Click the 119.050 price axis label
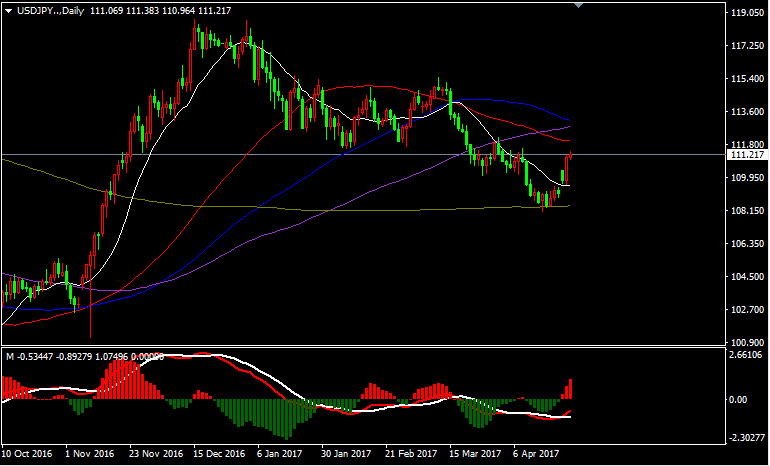770x466 pixels. (x=746, y=13)
